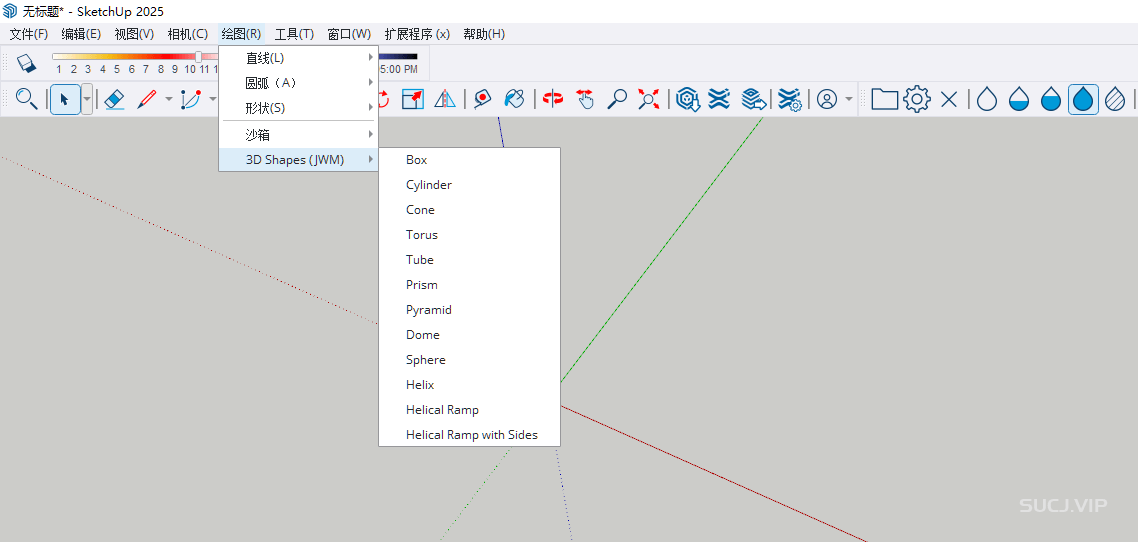Click the Zoom Extents icon
The image size is (1138, 542).
(x=648, y=99)
